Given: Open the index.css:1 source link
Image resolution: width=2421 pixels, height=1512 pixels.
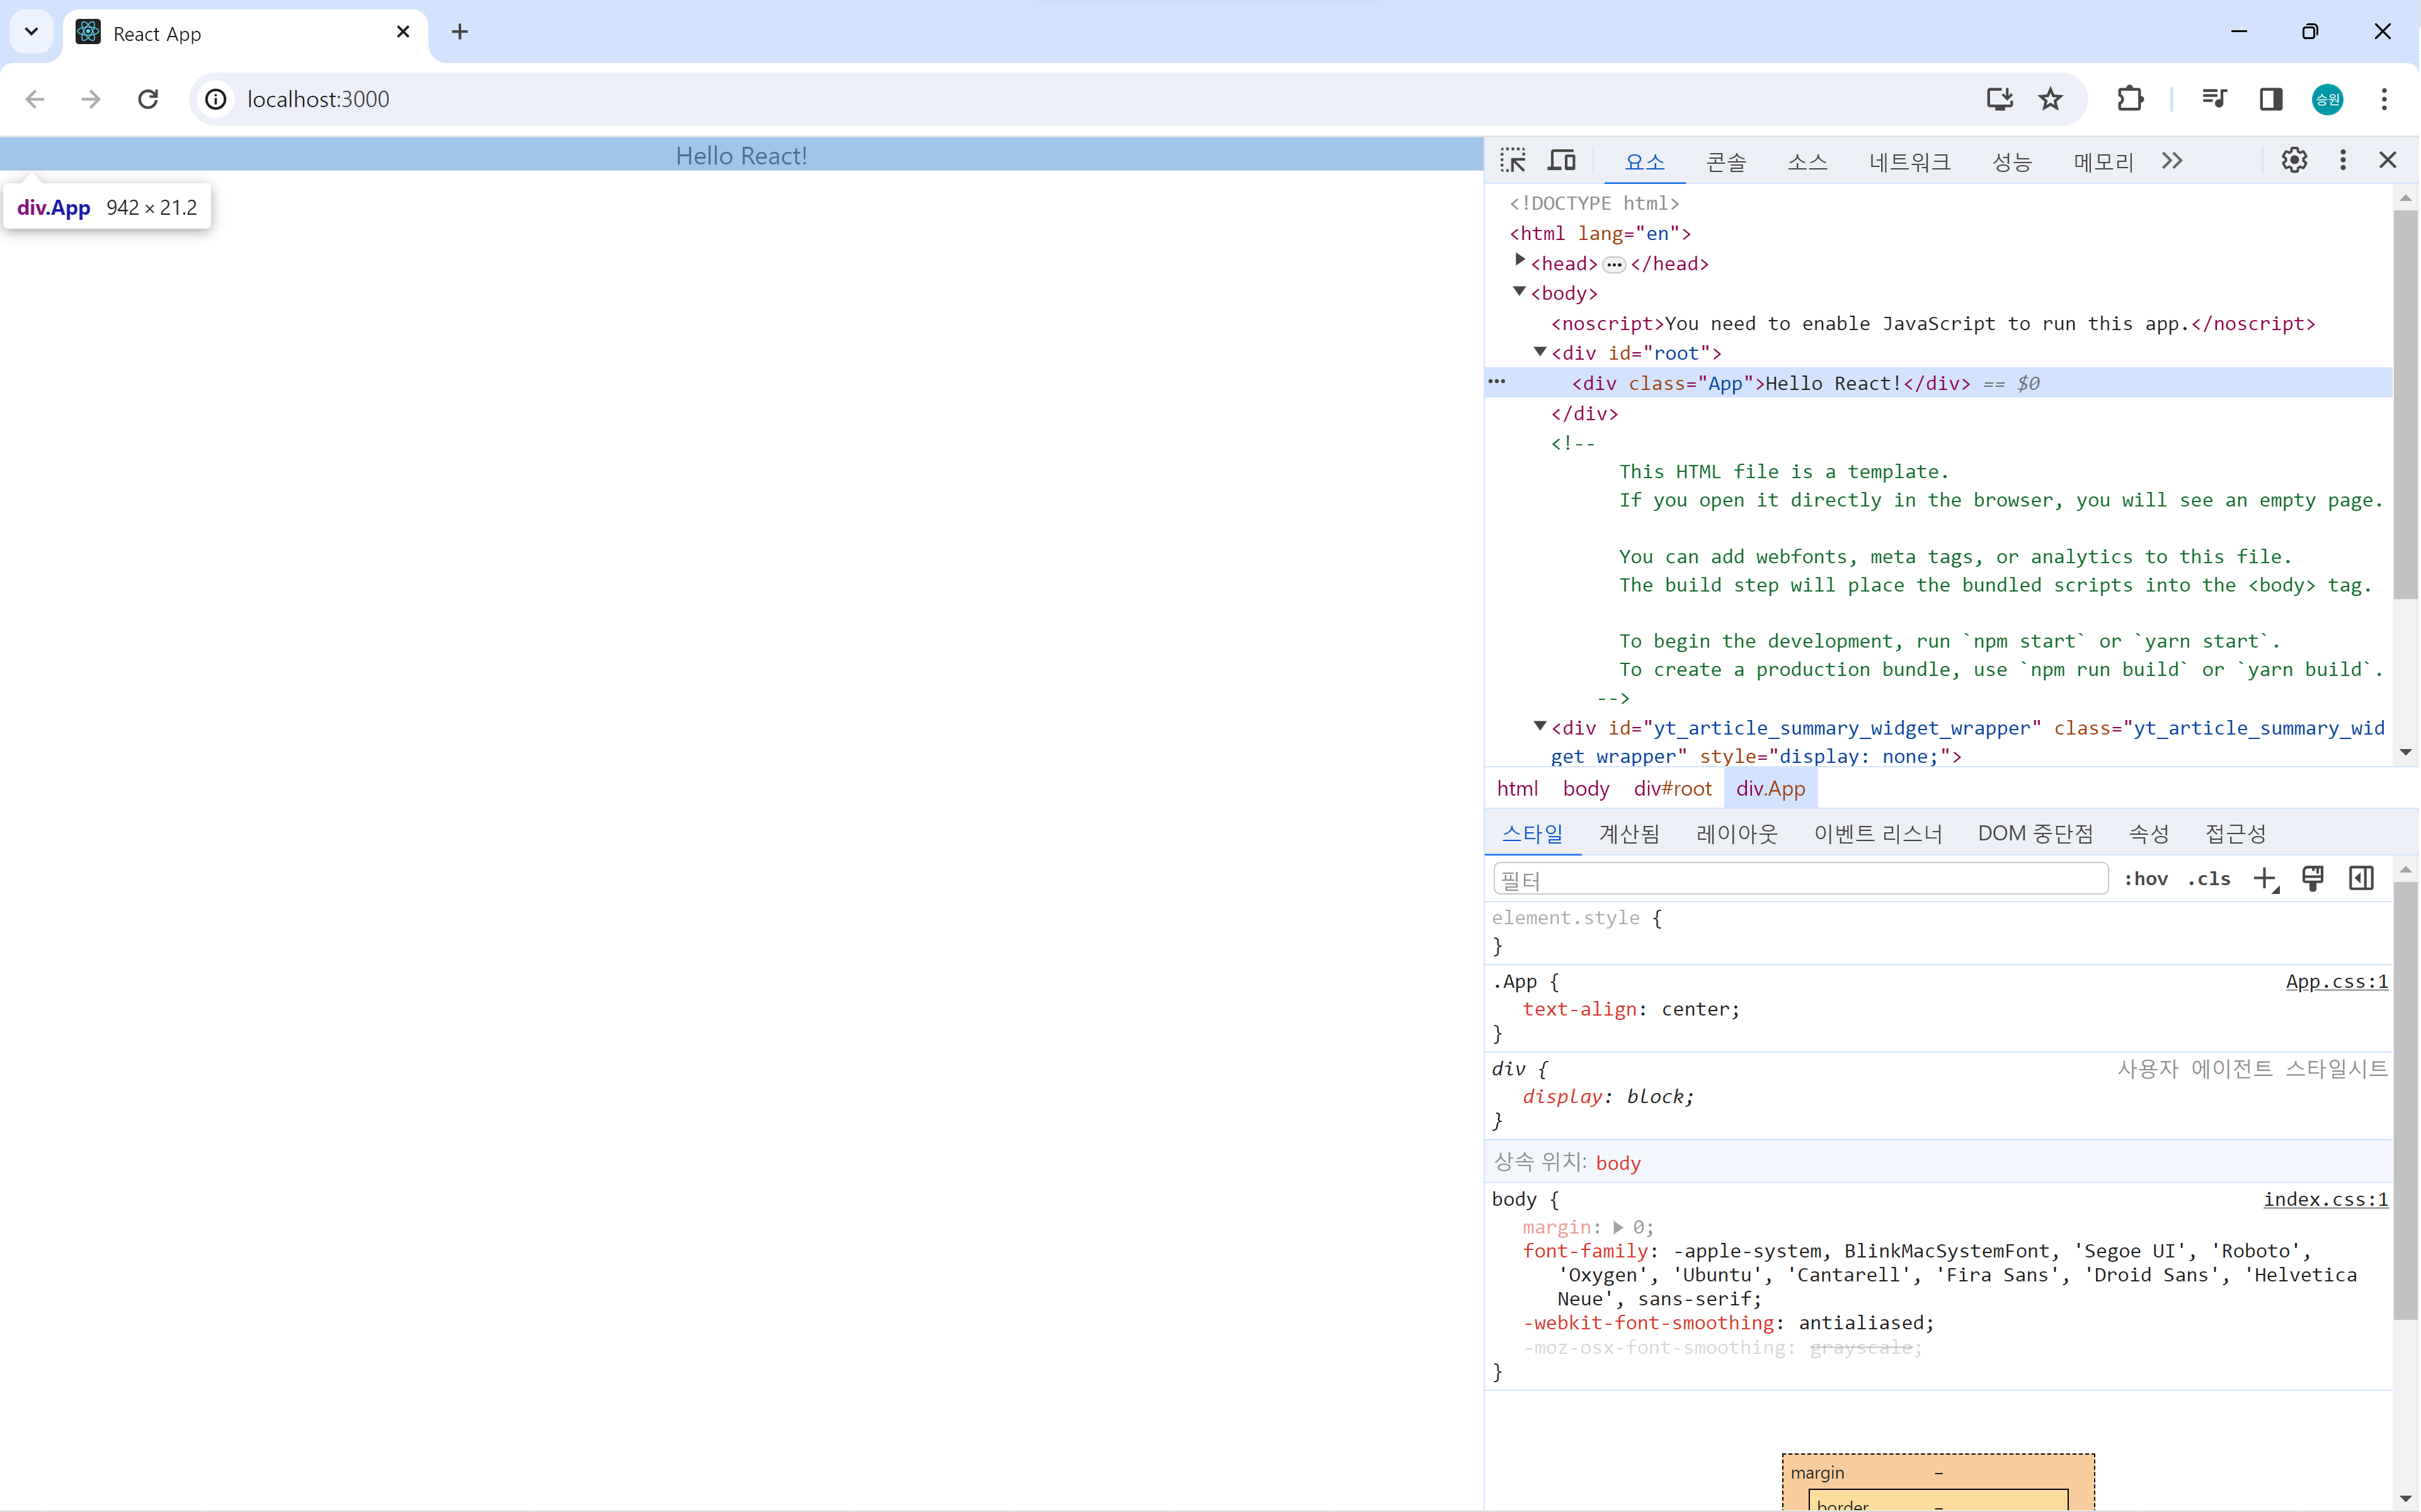Looking at the screenshot, I should tap(2325, 1199).
